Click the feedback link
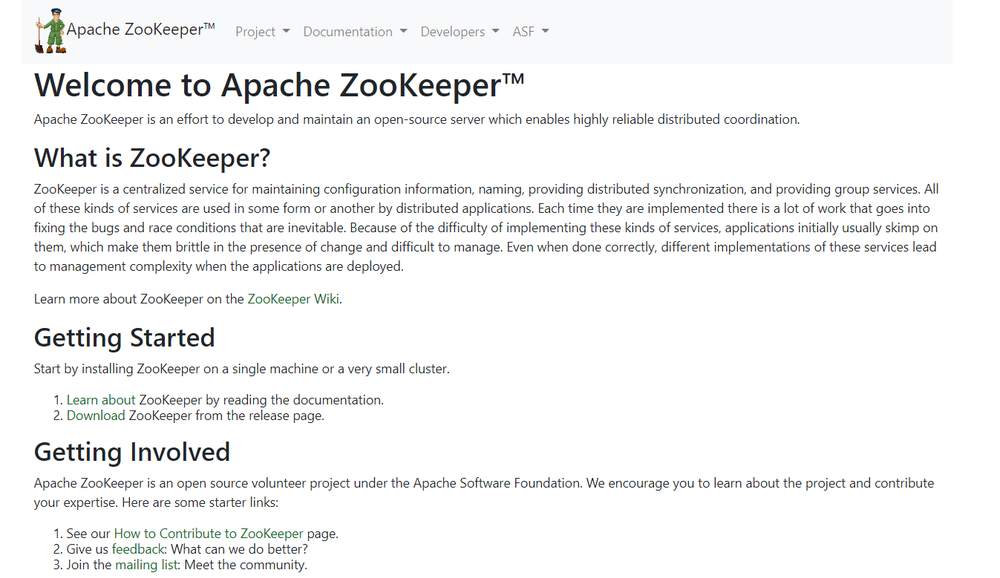This screenshot has height=578, width=1000. coord(138,549)
